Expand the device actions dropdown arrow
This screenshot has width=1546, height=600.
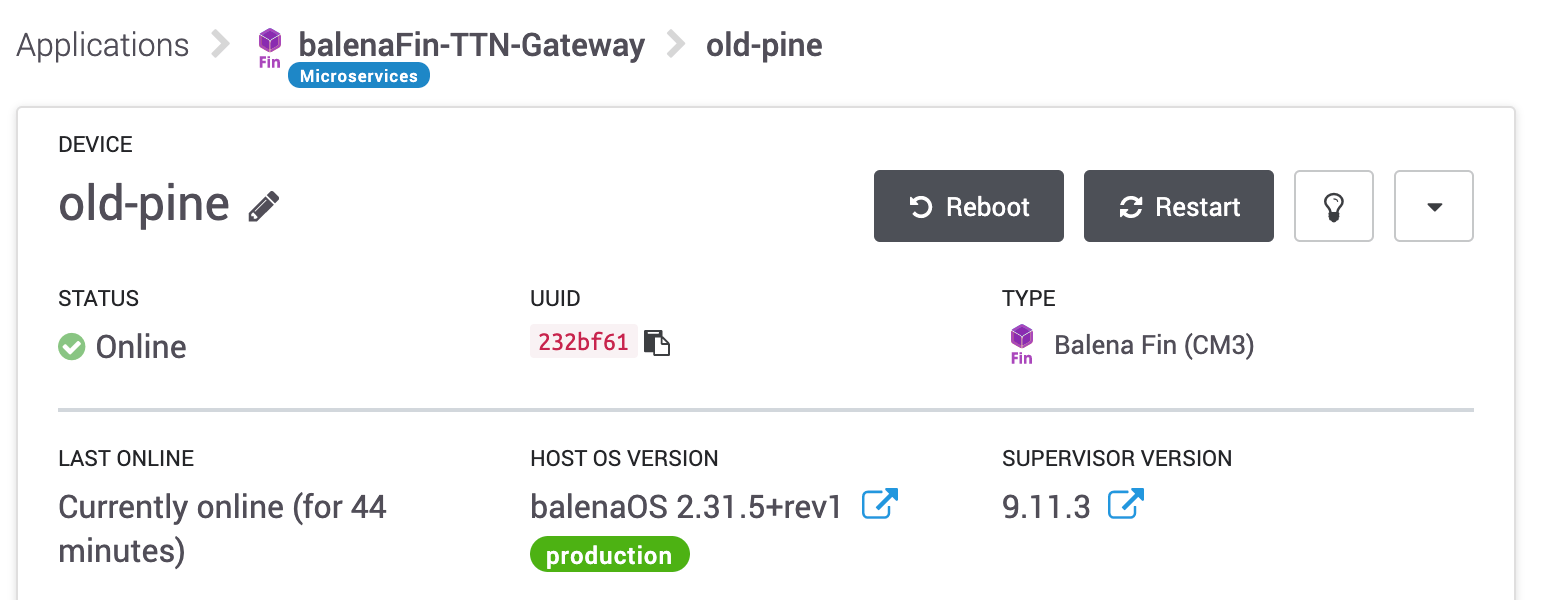1433,207
